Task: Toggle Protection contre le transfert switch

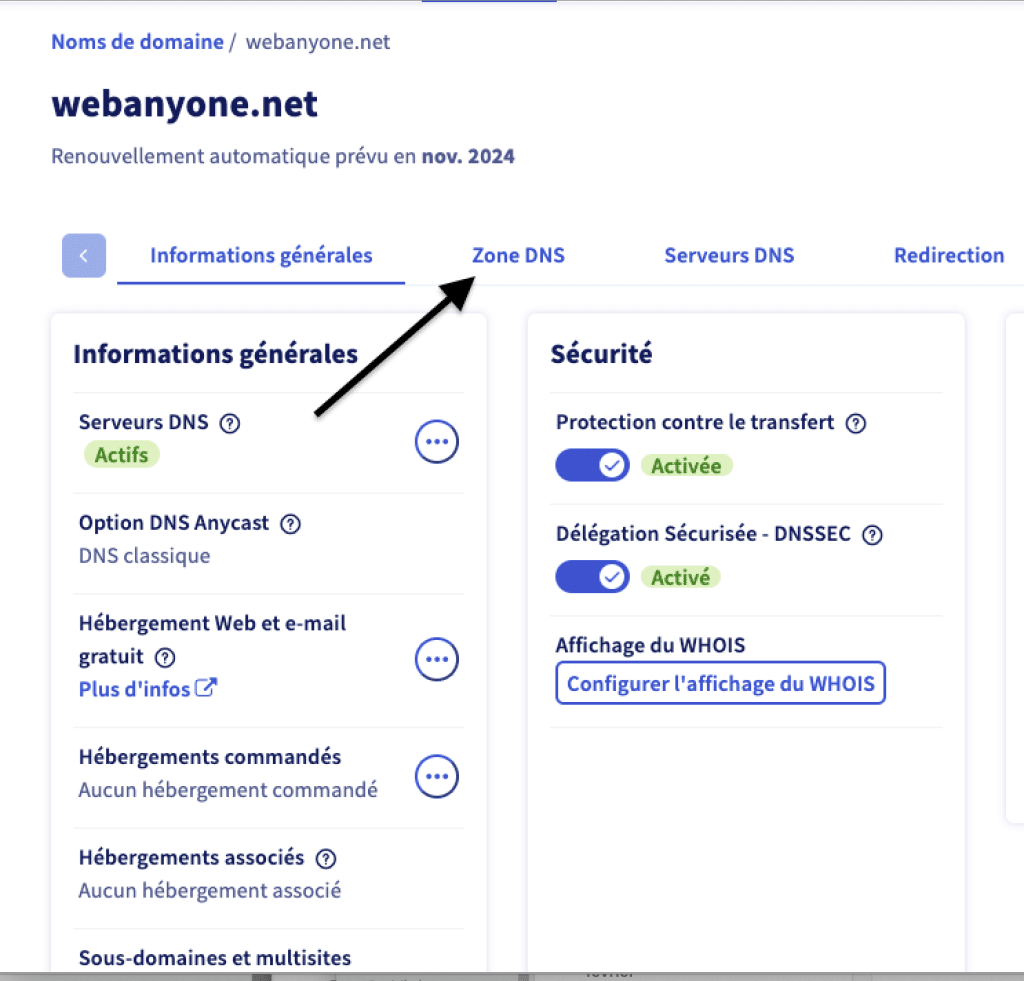Action: 592,465
